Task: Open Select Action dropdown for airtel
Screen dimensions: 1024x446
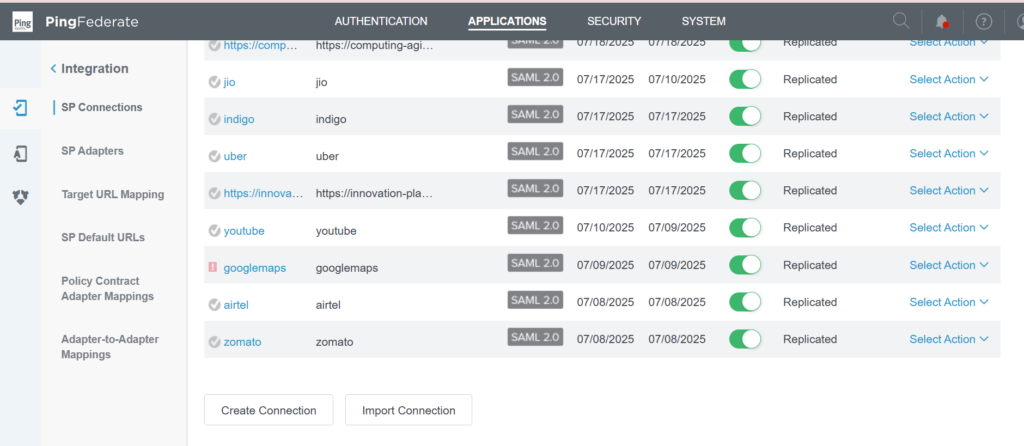Action: pyautogui.click(x=949, y=302)
